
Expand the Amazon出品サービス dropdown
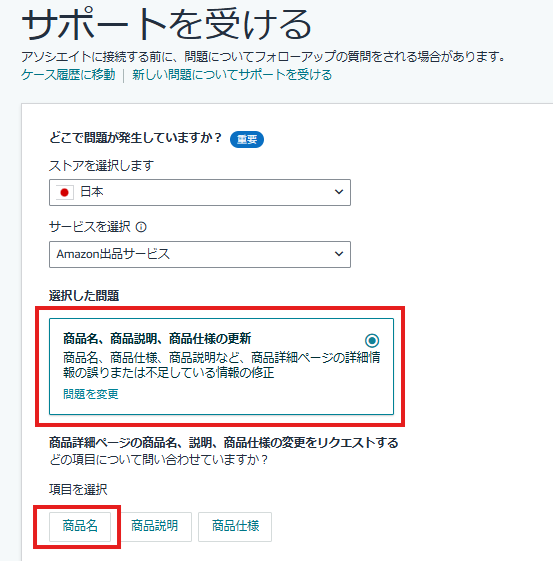pos(200,254)
